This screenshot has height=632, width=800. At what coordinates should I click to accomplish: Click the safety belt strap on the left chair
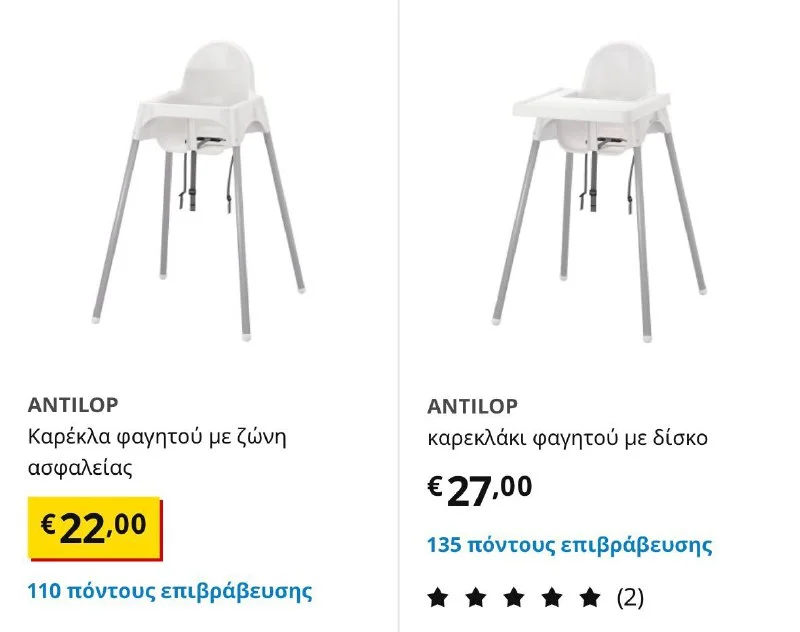(x=187, y=180)
